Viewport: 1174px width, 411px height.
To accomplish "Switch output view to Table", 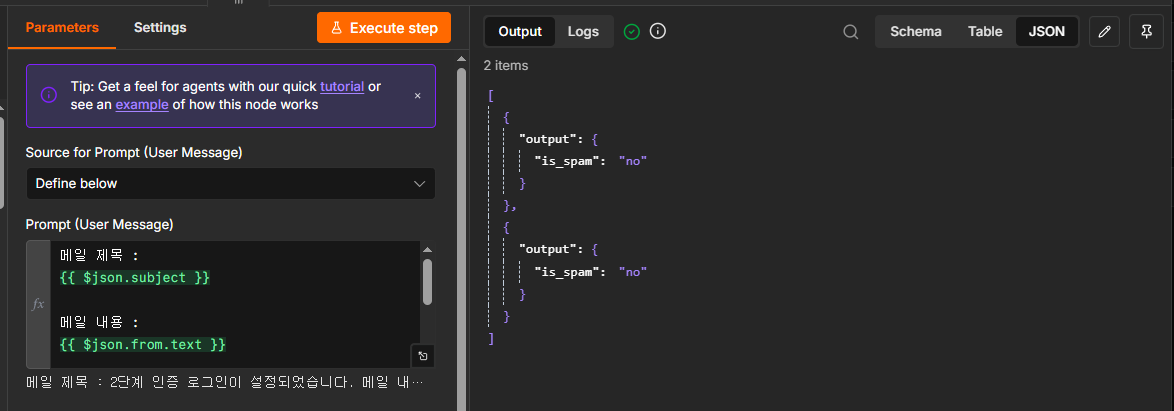I will point(985,31).
